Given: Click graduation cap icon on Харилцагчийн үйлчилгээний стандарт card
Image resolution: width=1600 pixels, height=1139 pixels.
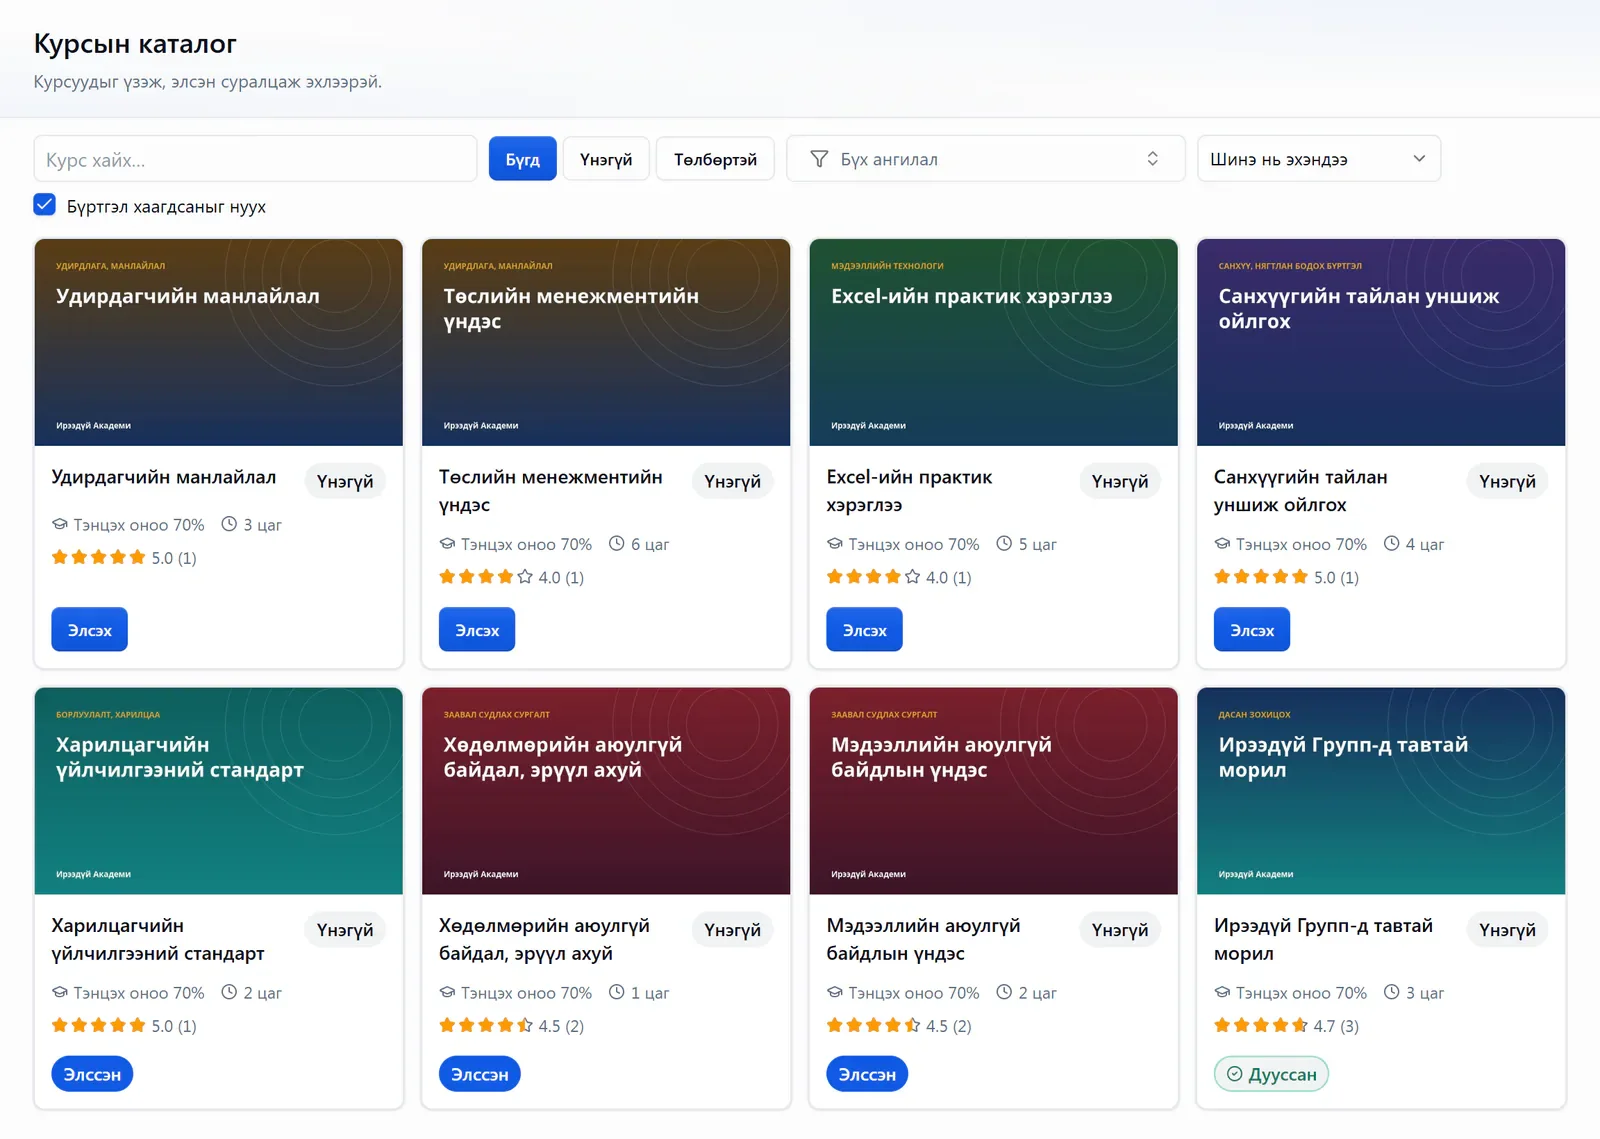Looking at the screenshot, I should click(x=60, y=992).
